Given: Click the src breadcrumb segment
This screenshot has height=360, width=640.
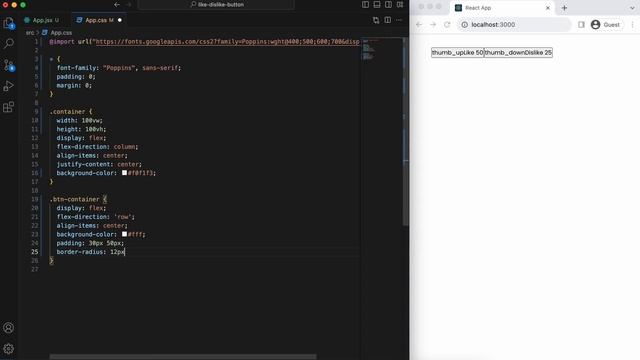Looking at the screenshot, I should coord(30,33).
